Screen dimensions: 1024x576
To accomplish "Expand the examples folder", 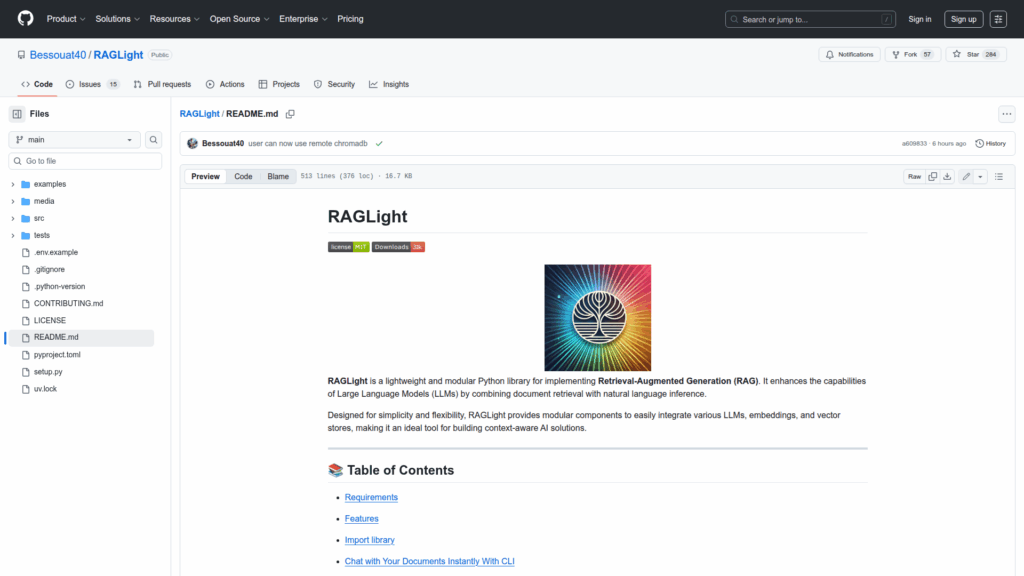I will 13,184.
